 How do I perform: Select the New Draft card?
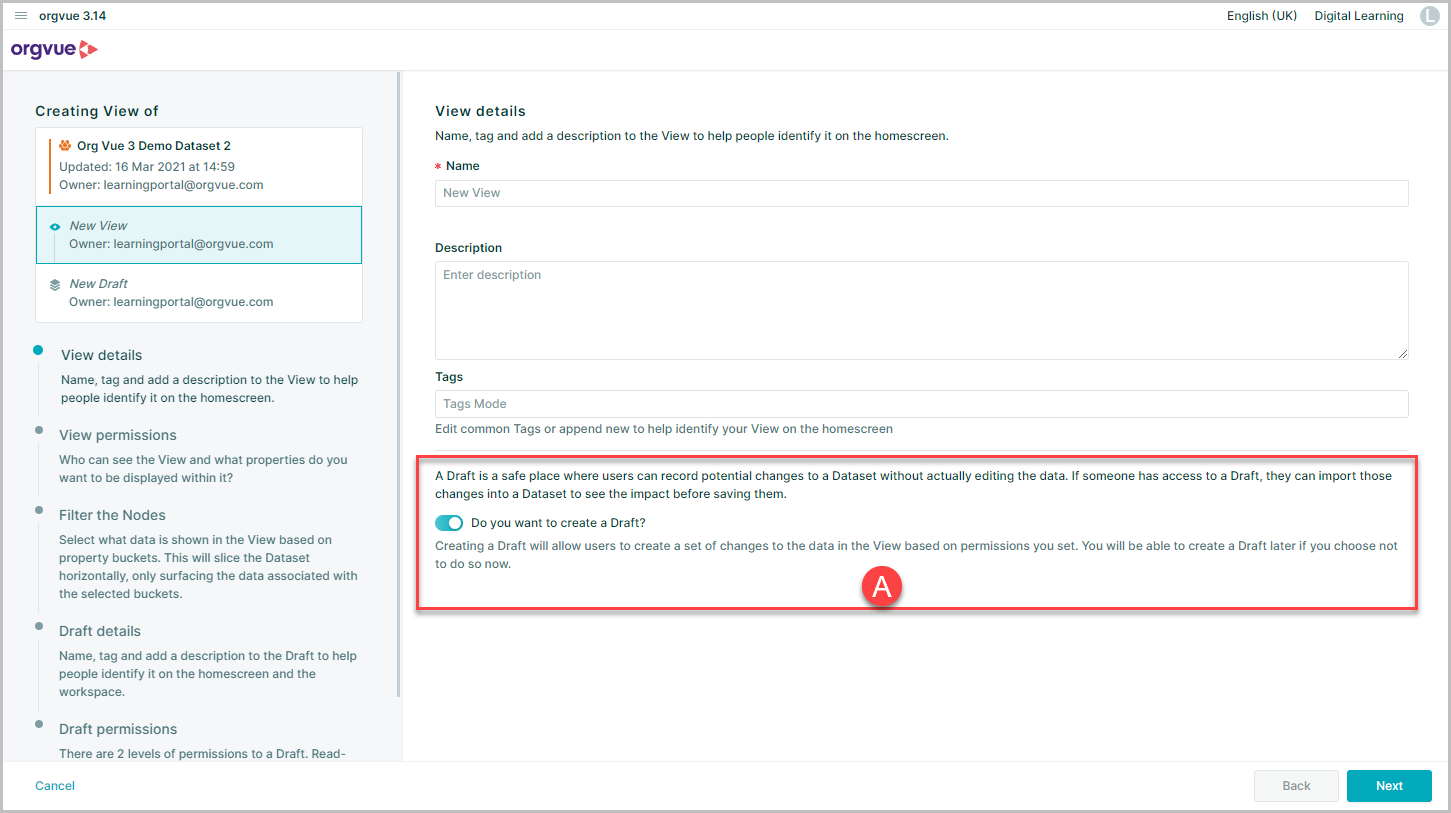click(199, 293)
